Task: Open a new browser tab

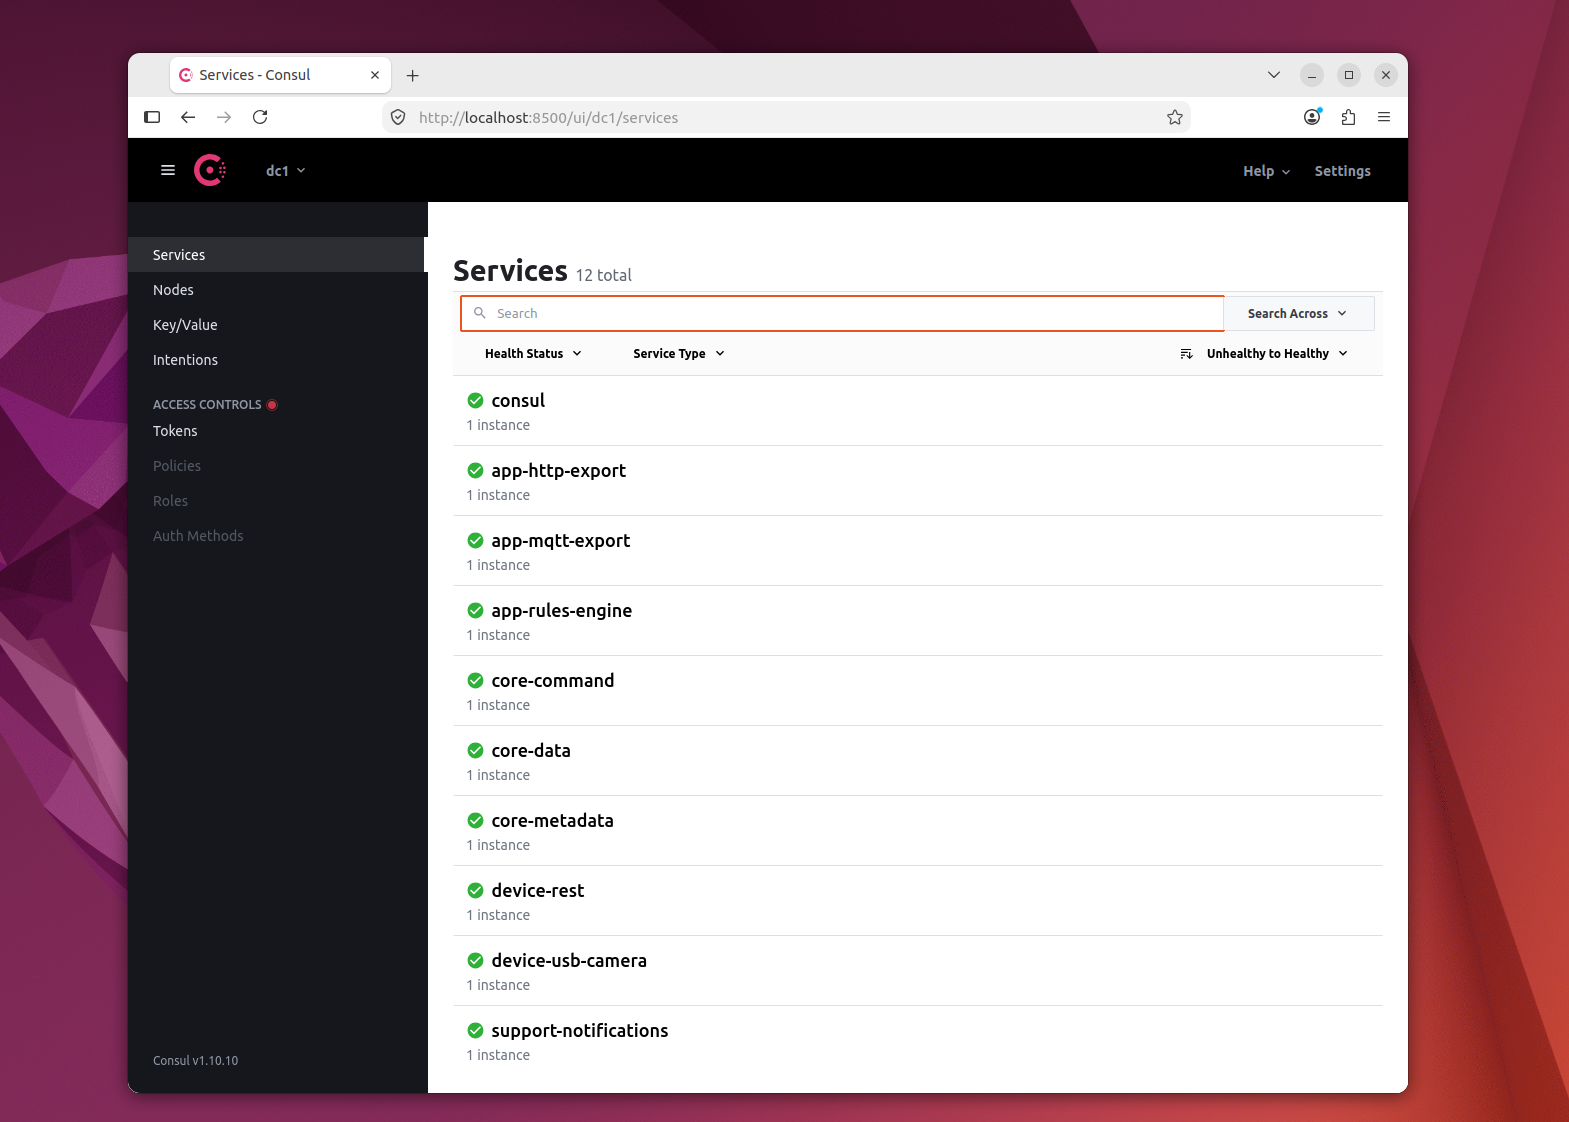Action: pos(412,75)
